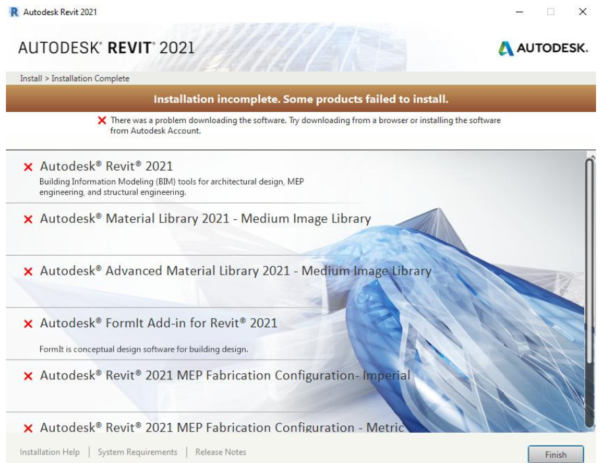Click the Autodesk Revit 2021 header title
600x463 pixels.
click(x=106, y=48)
